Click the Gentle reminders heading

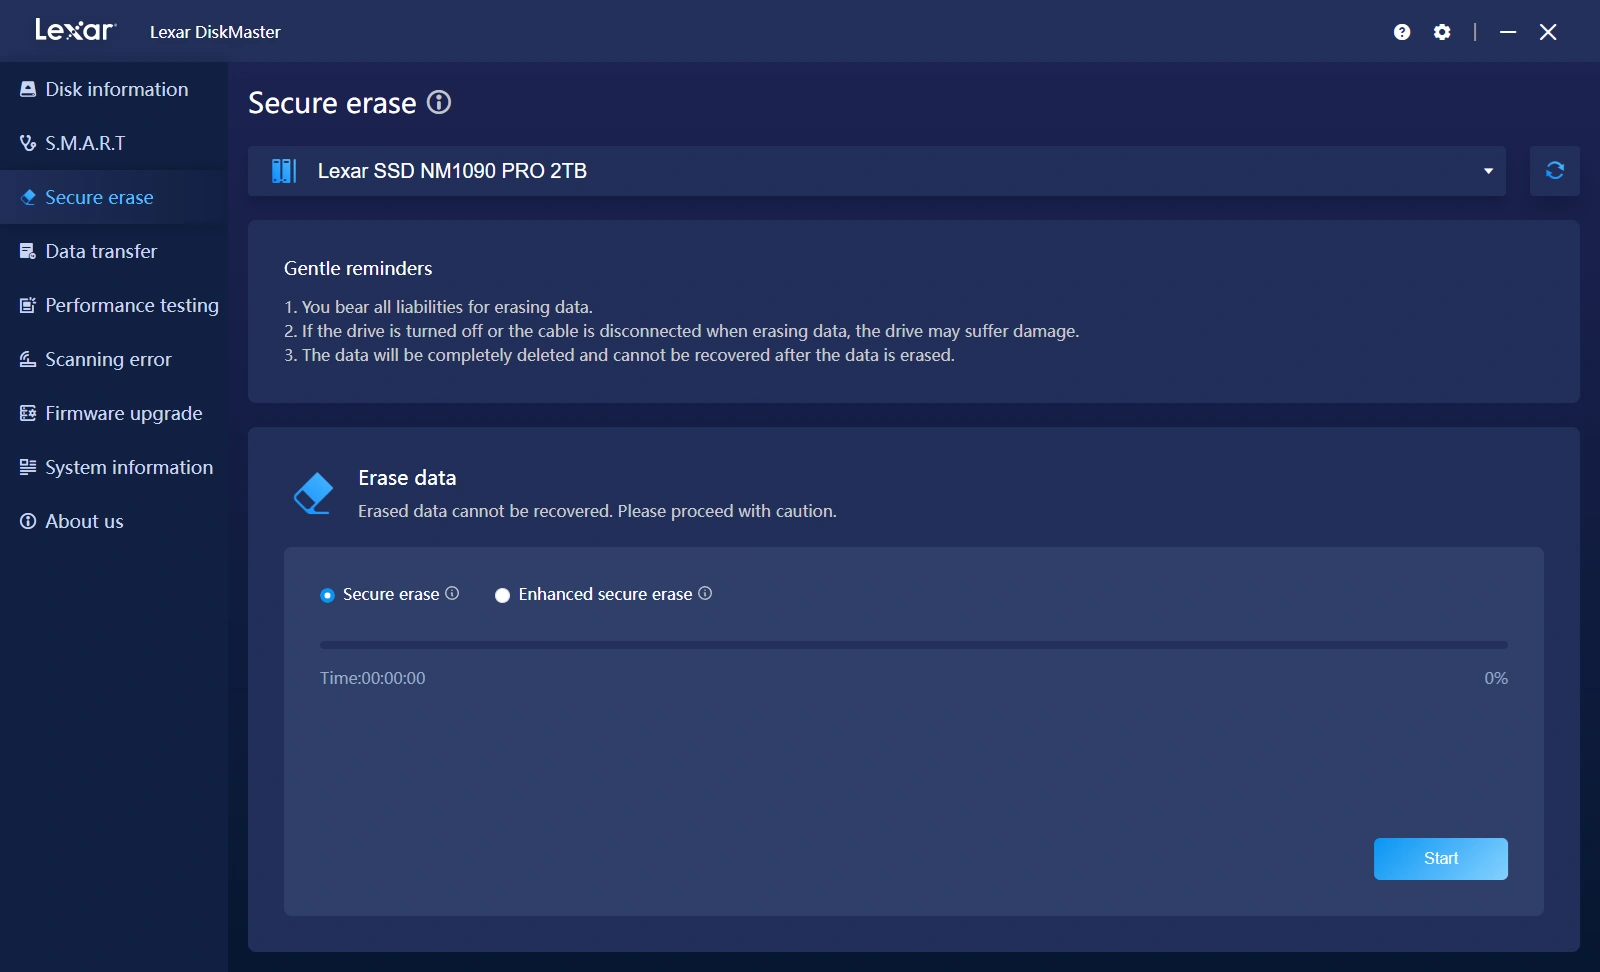coord(358,268)
